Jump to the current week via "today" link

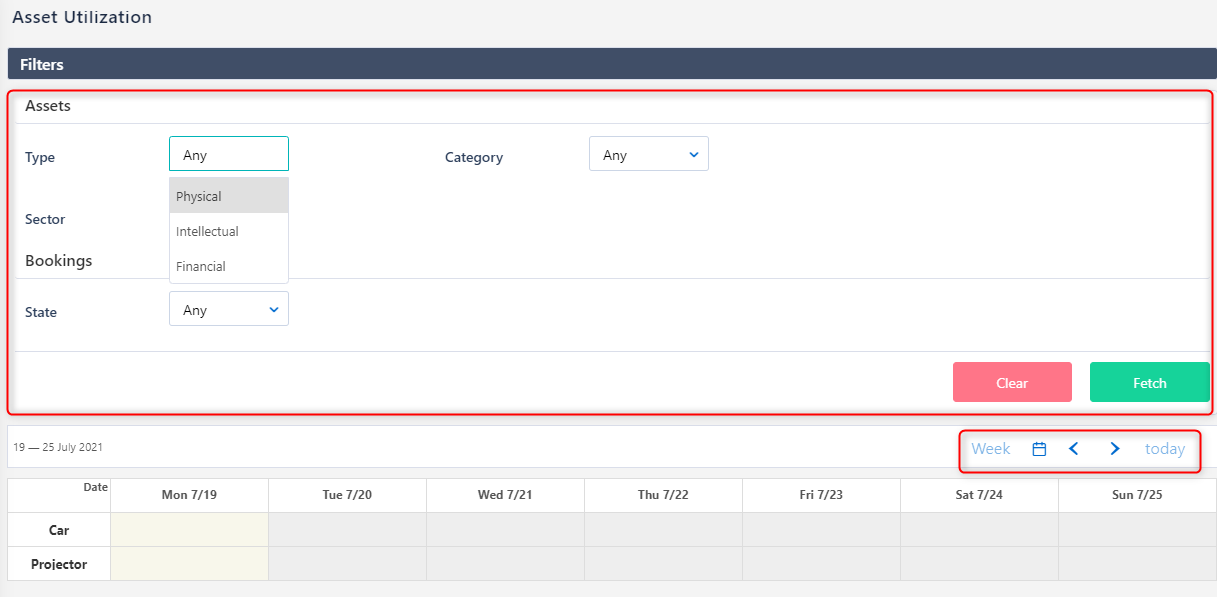coord(1164,449)
